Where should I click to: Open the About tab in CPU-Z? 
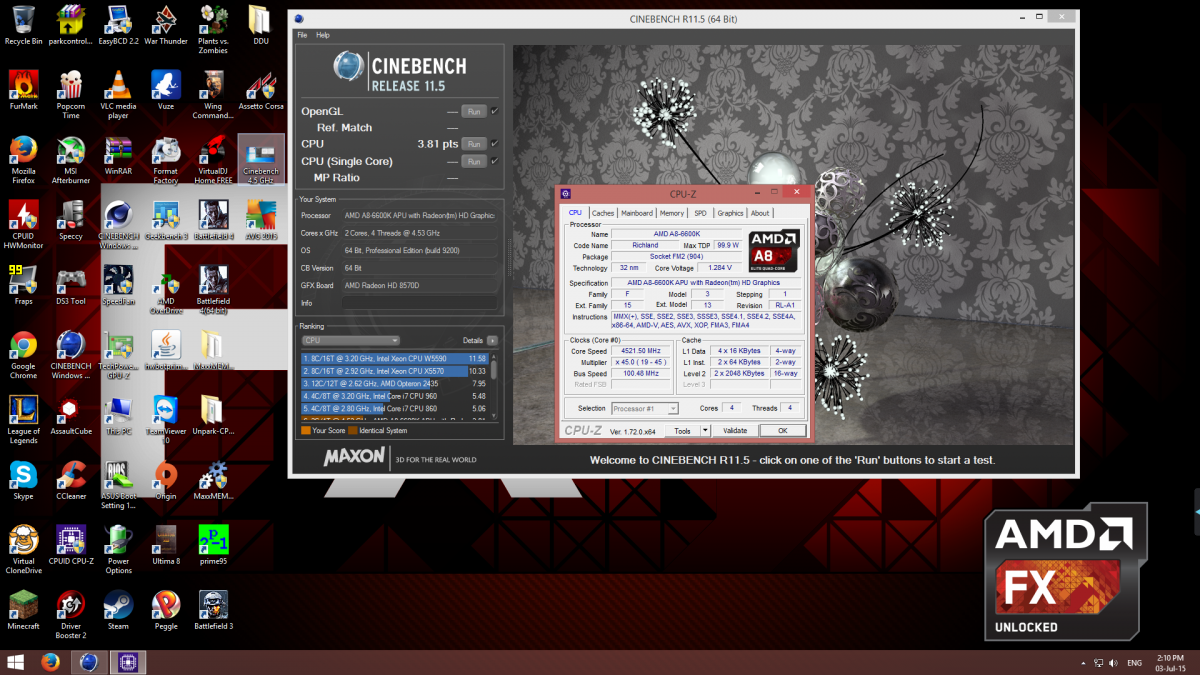(x=760, y=213)
